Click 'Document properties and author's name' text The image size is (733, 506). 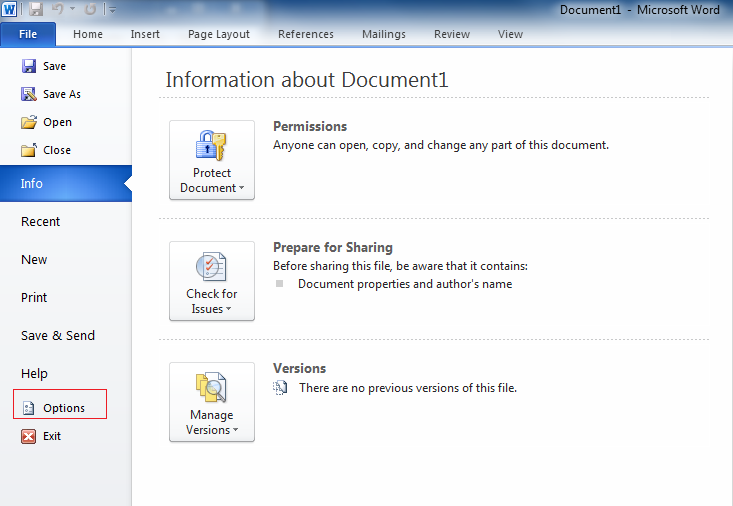pyautogui.click(x=405, y=284)
